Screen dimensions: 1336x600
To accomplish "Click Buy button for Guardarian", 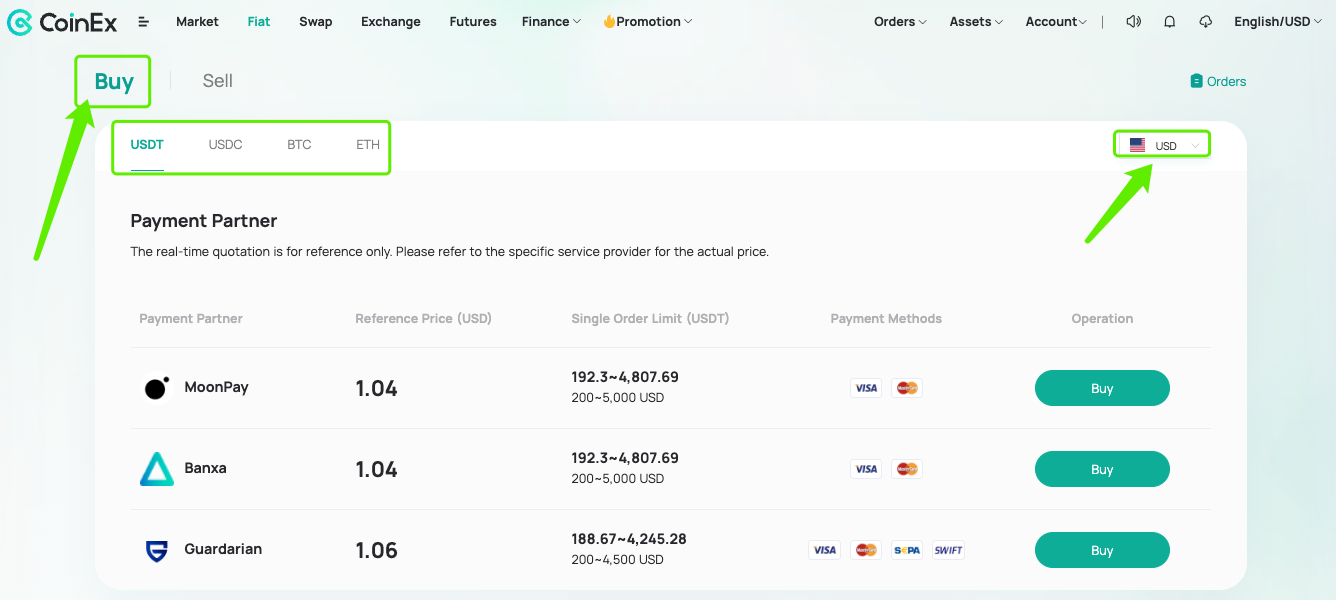I will point(1102,550).
